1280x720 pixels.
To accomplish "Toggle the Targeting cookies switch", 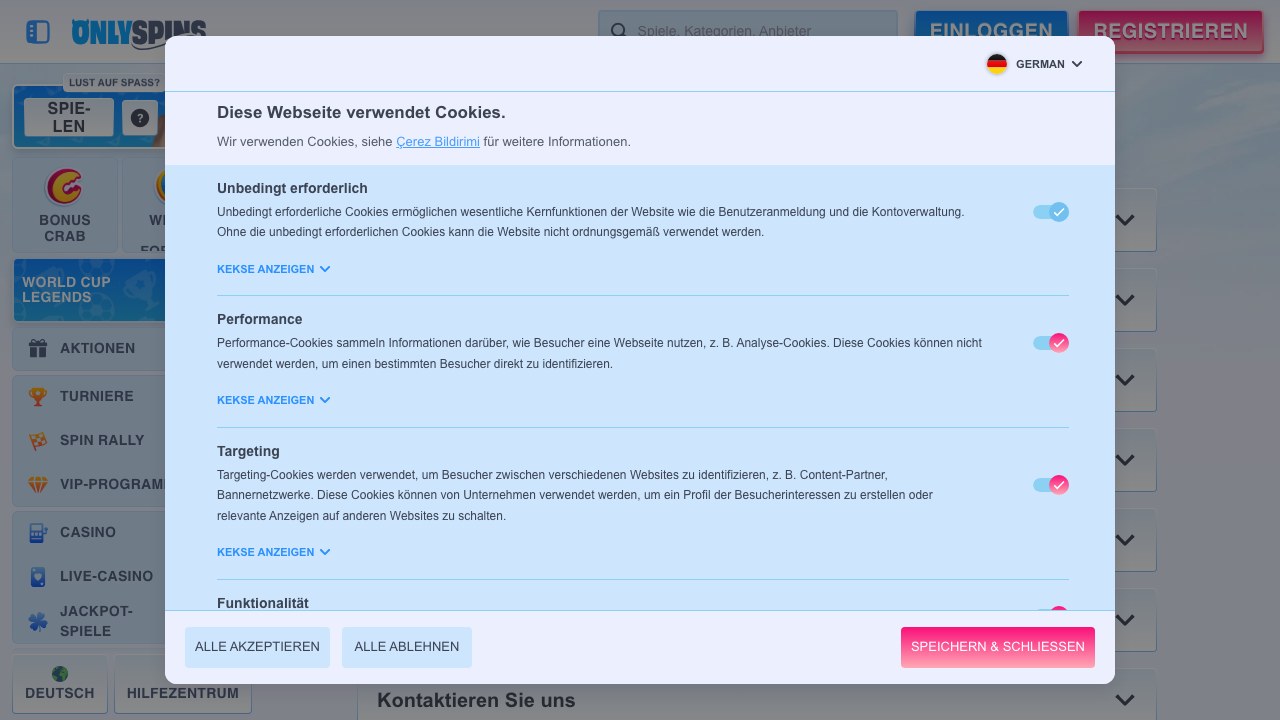I will point(1051,485).
